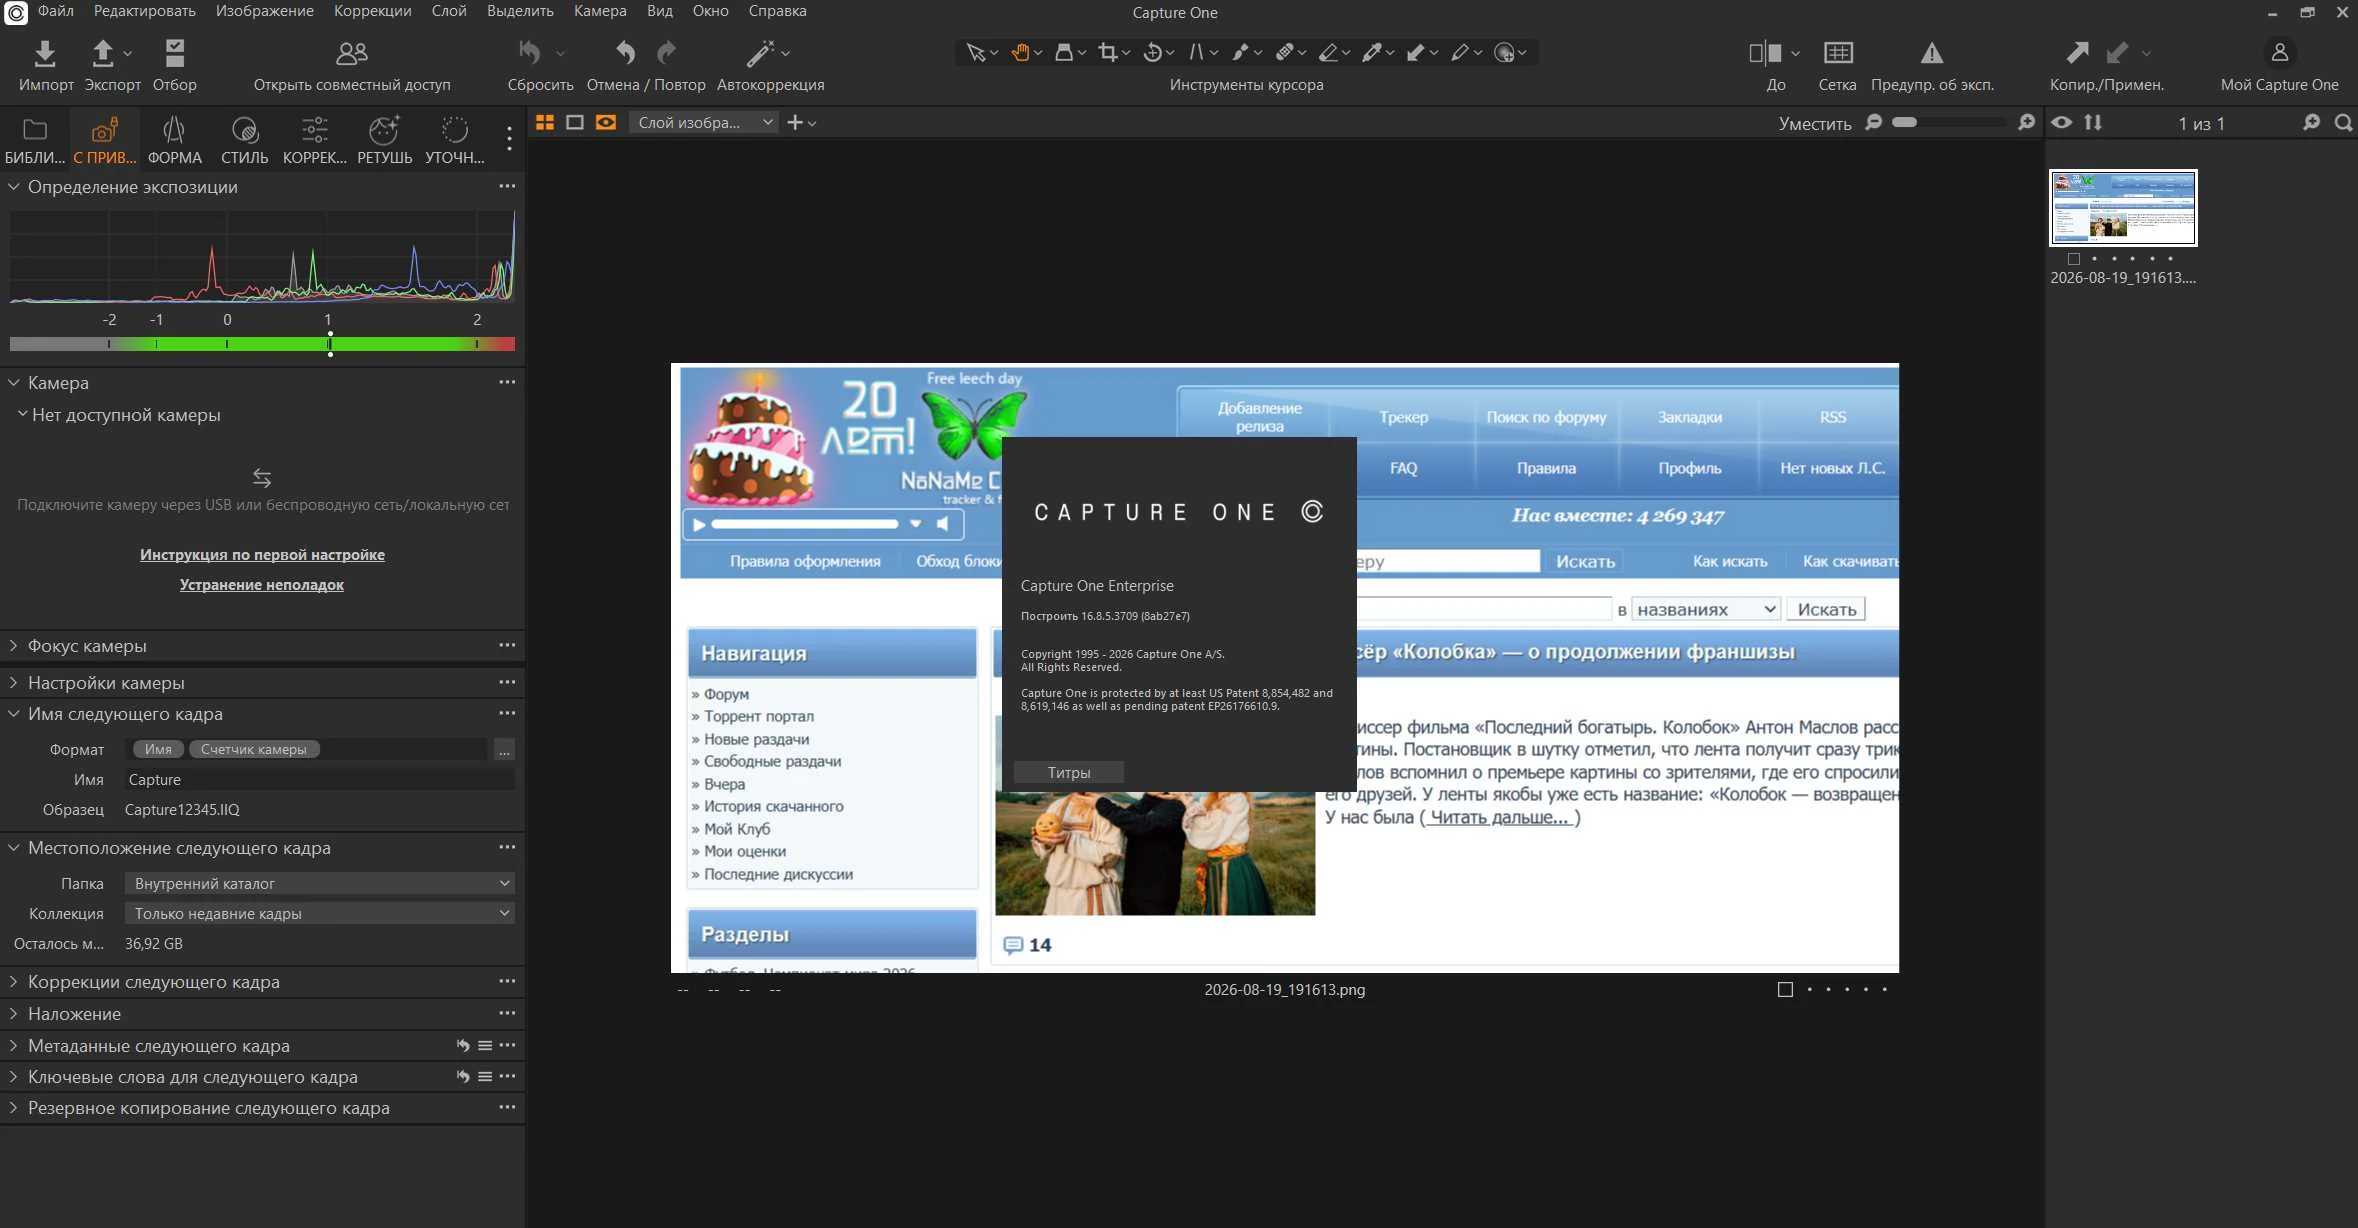Open the Файл menu

coord(56,11)
